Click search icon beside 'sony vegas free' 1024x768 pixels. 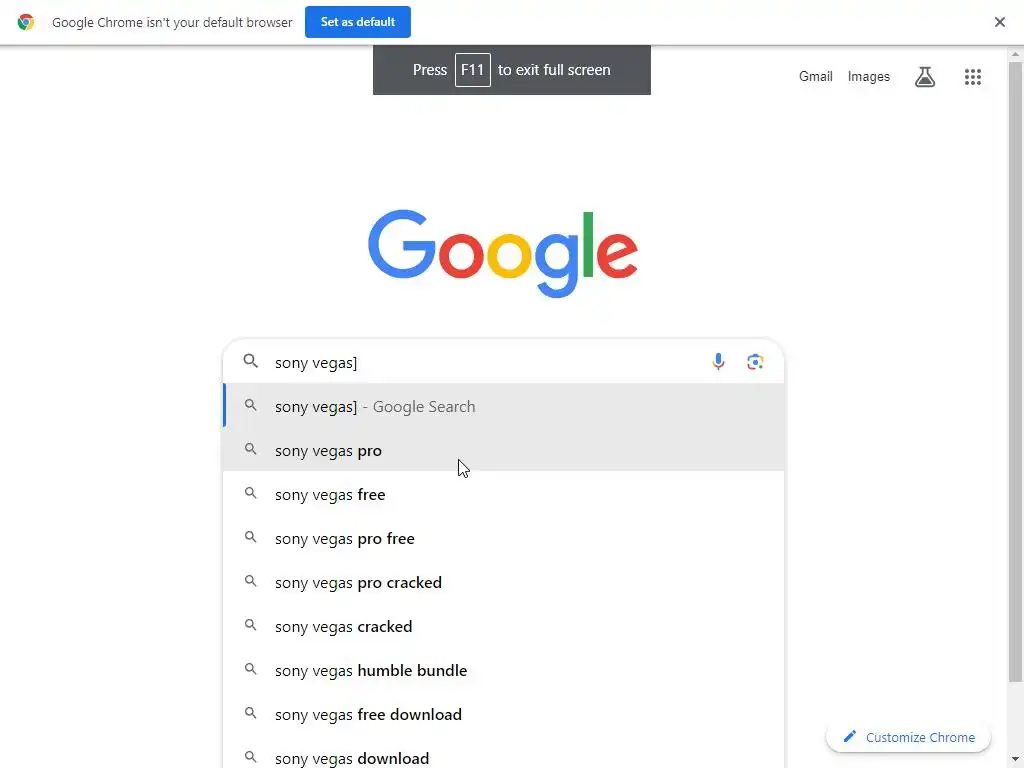click(251, 494)
